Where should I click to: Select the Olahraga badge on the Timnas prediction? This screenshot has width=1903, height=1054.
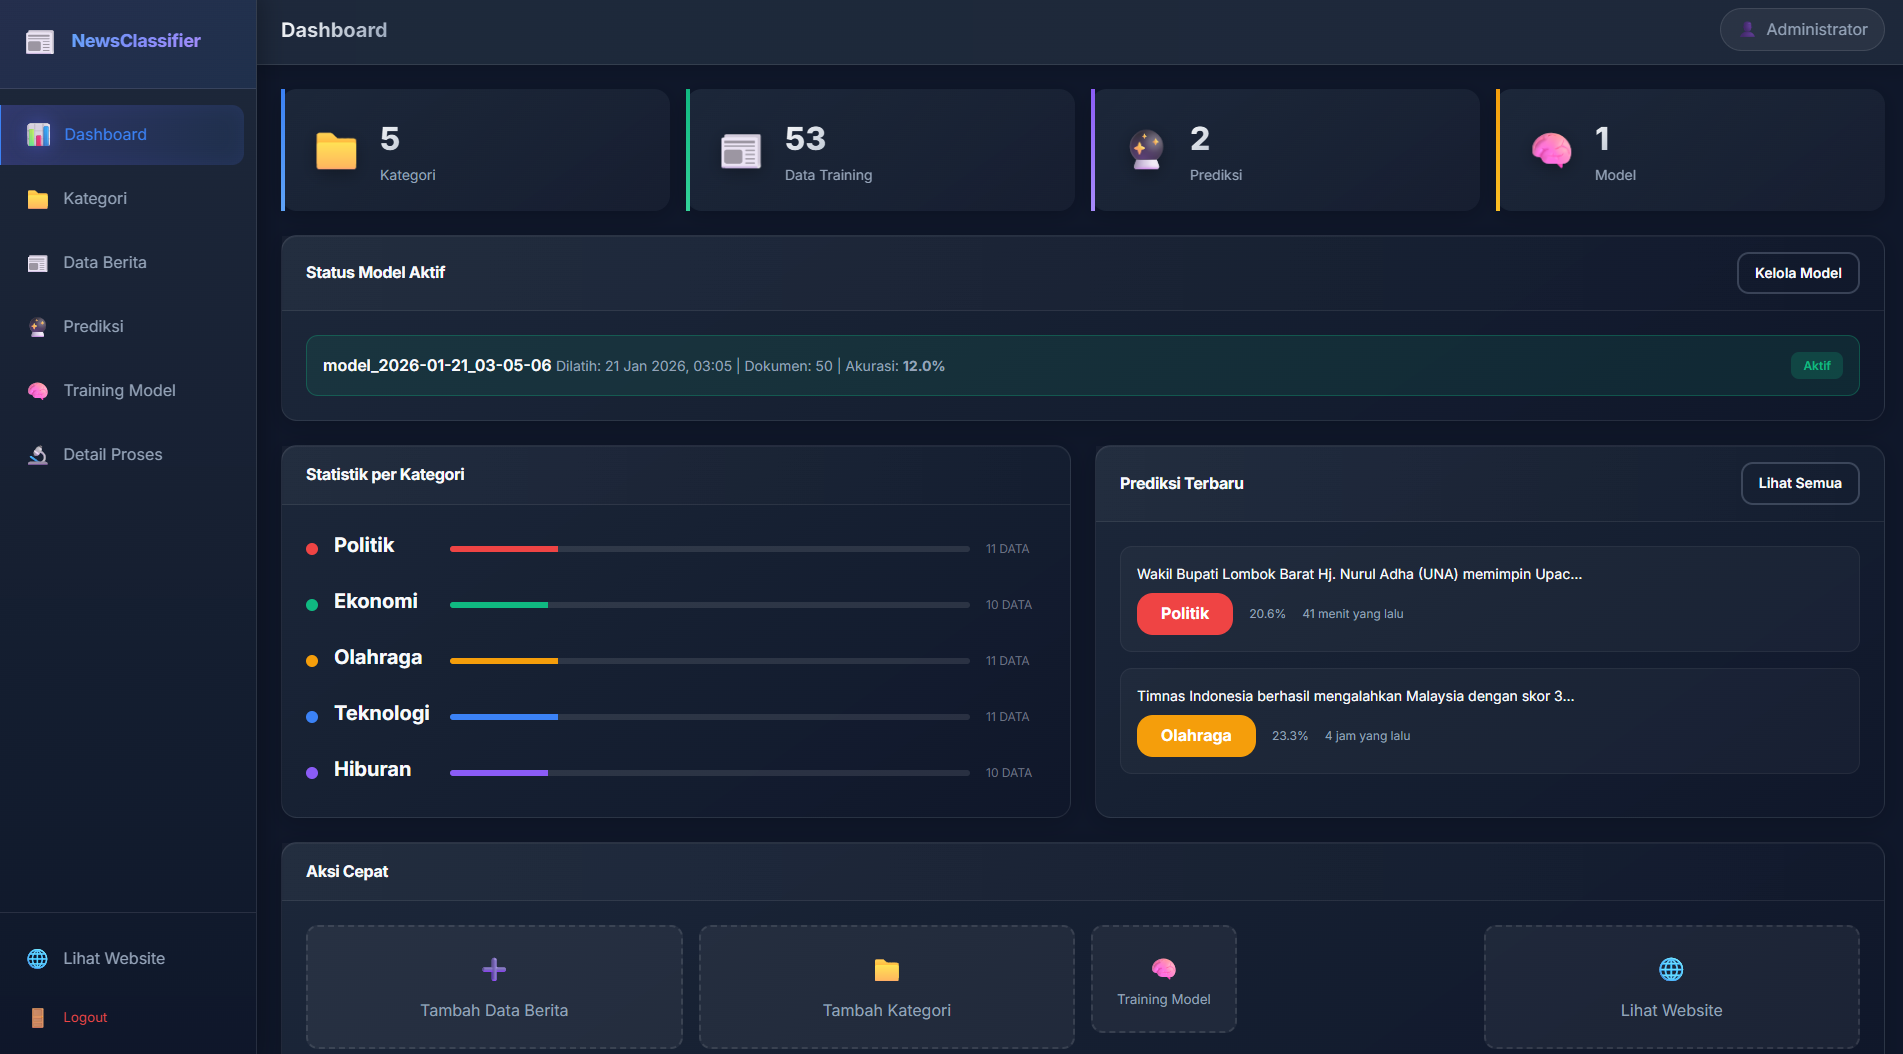coord(1195,735)
